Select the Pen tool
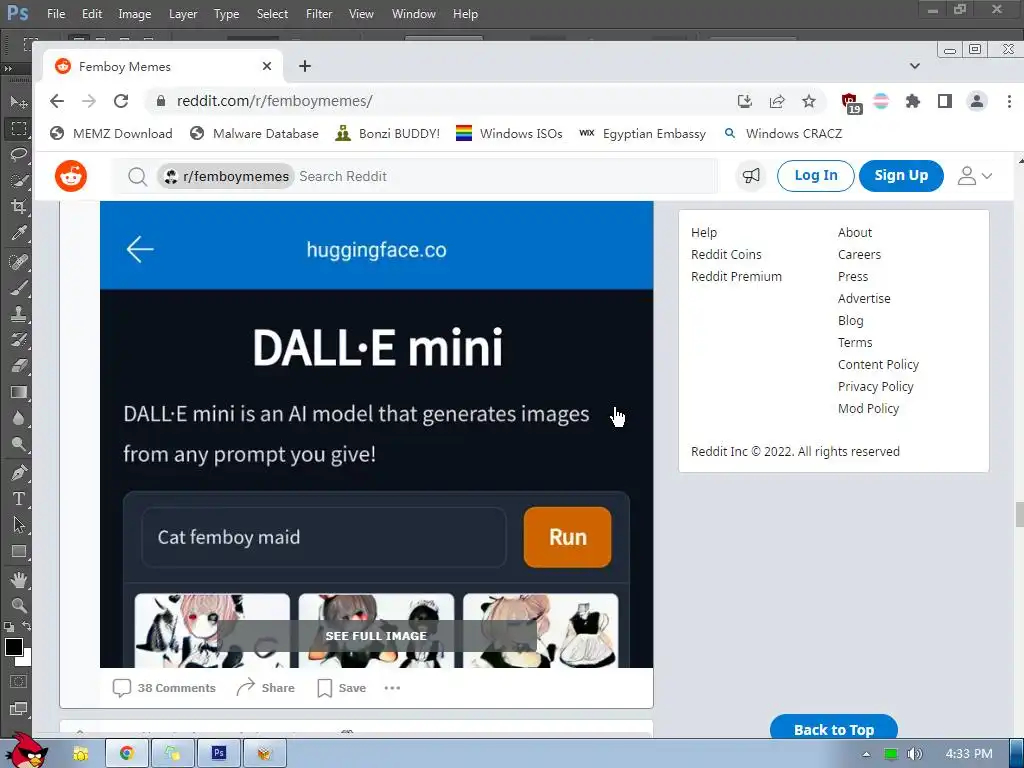Viewport: 1024px width, 768px height. [18, 472]
